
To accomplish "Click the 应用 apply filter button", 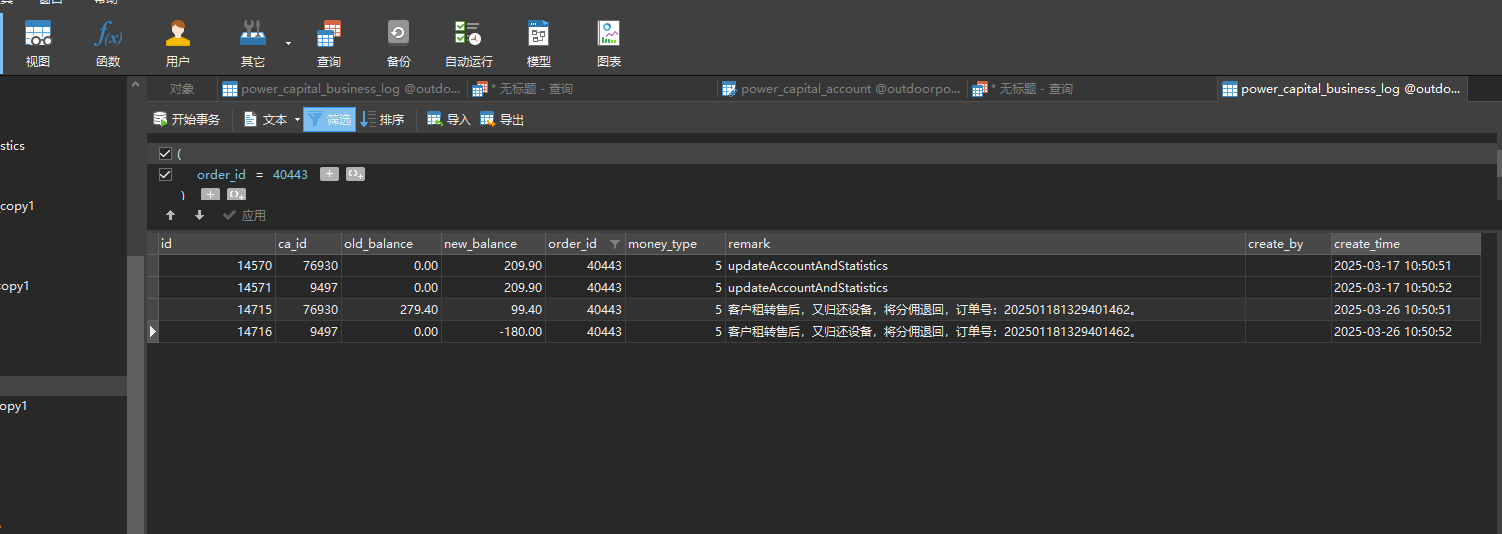I will coord(244,215).
